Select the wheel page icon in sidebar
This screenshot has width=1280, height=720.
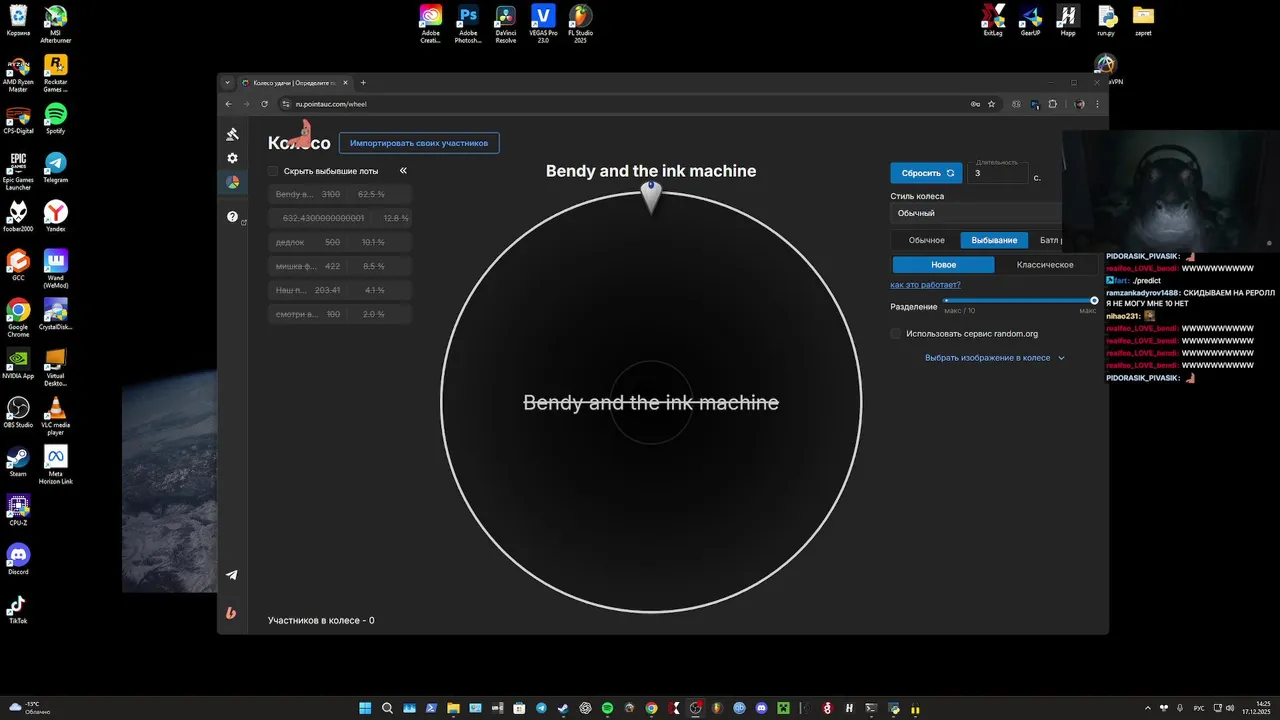pyautogui.click(x=232, y=182)
